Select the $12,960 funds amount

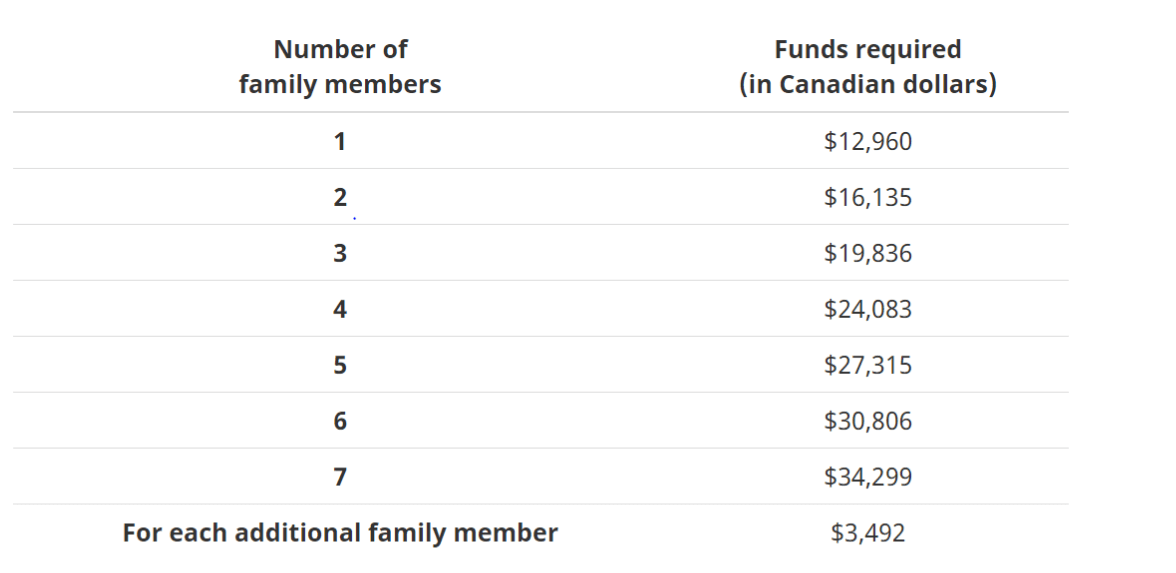click(x=868, y=141)
